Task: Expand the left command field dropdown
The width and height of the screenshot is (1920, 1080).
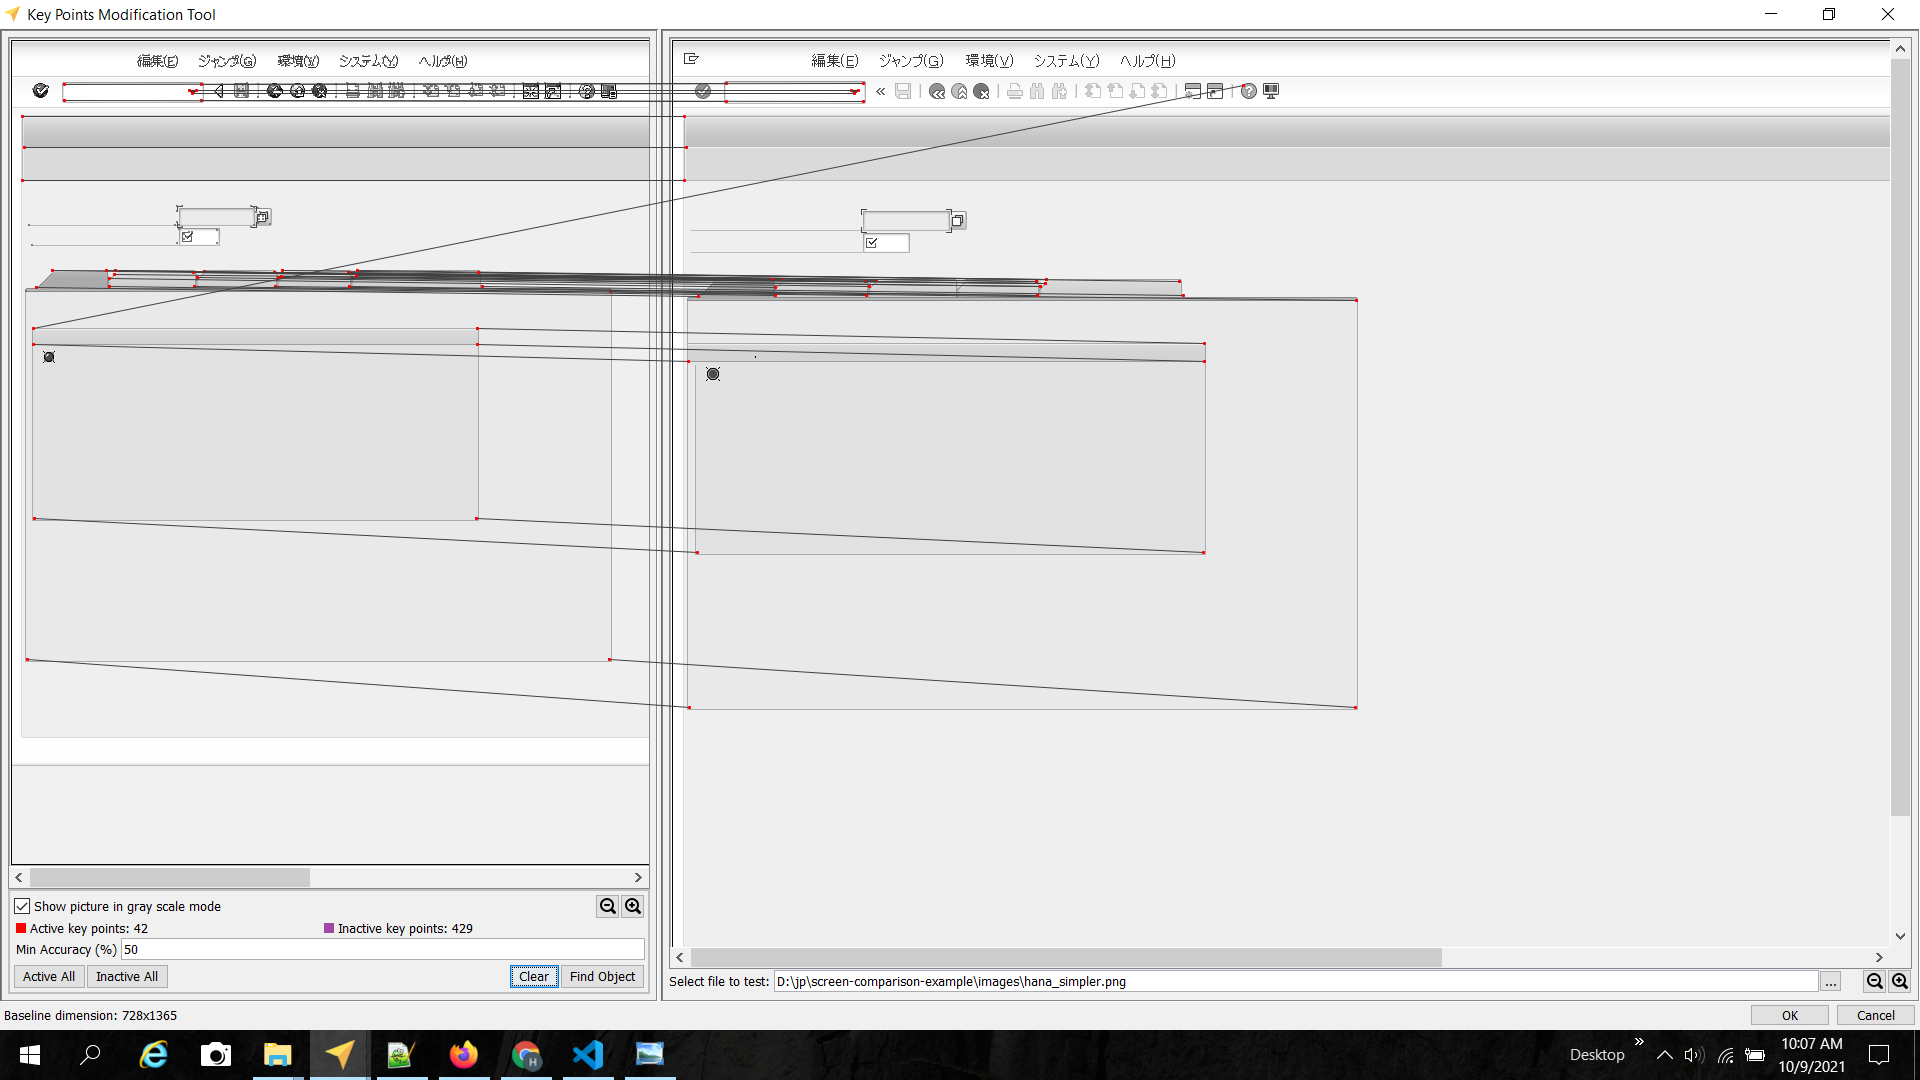Action: 192,92
